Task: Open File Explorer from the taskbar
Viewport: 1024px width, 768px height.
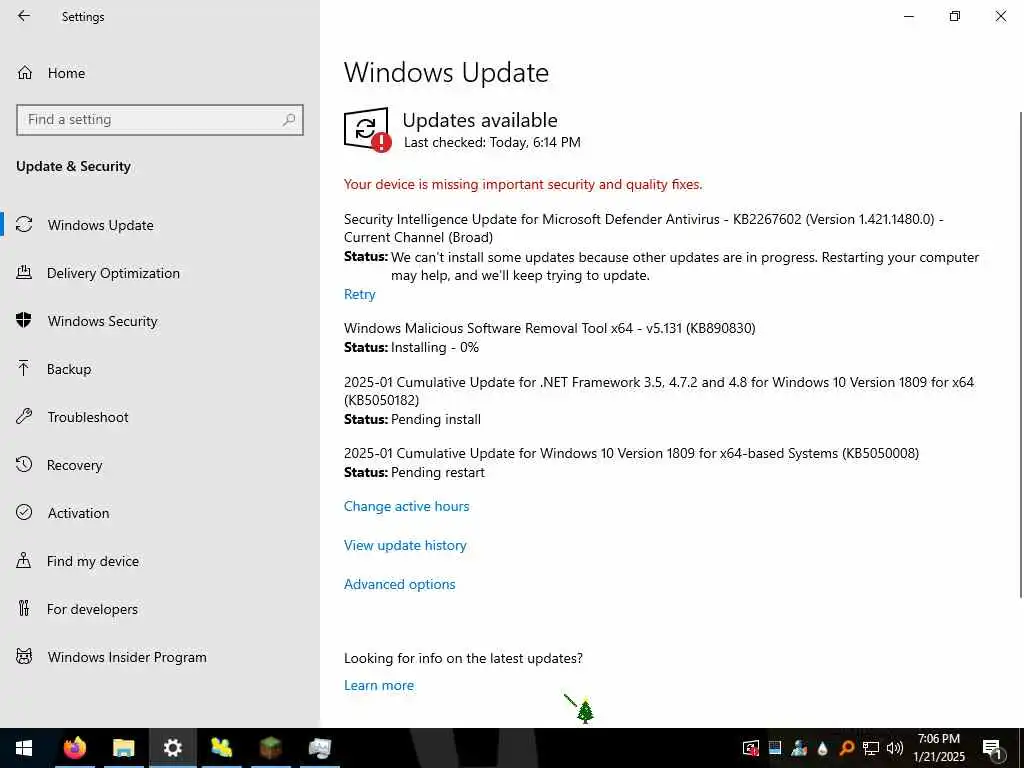Action: [123, 748]
